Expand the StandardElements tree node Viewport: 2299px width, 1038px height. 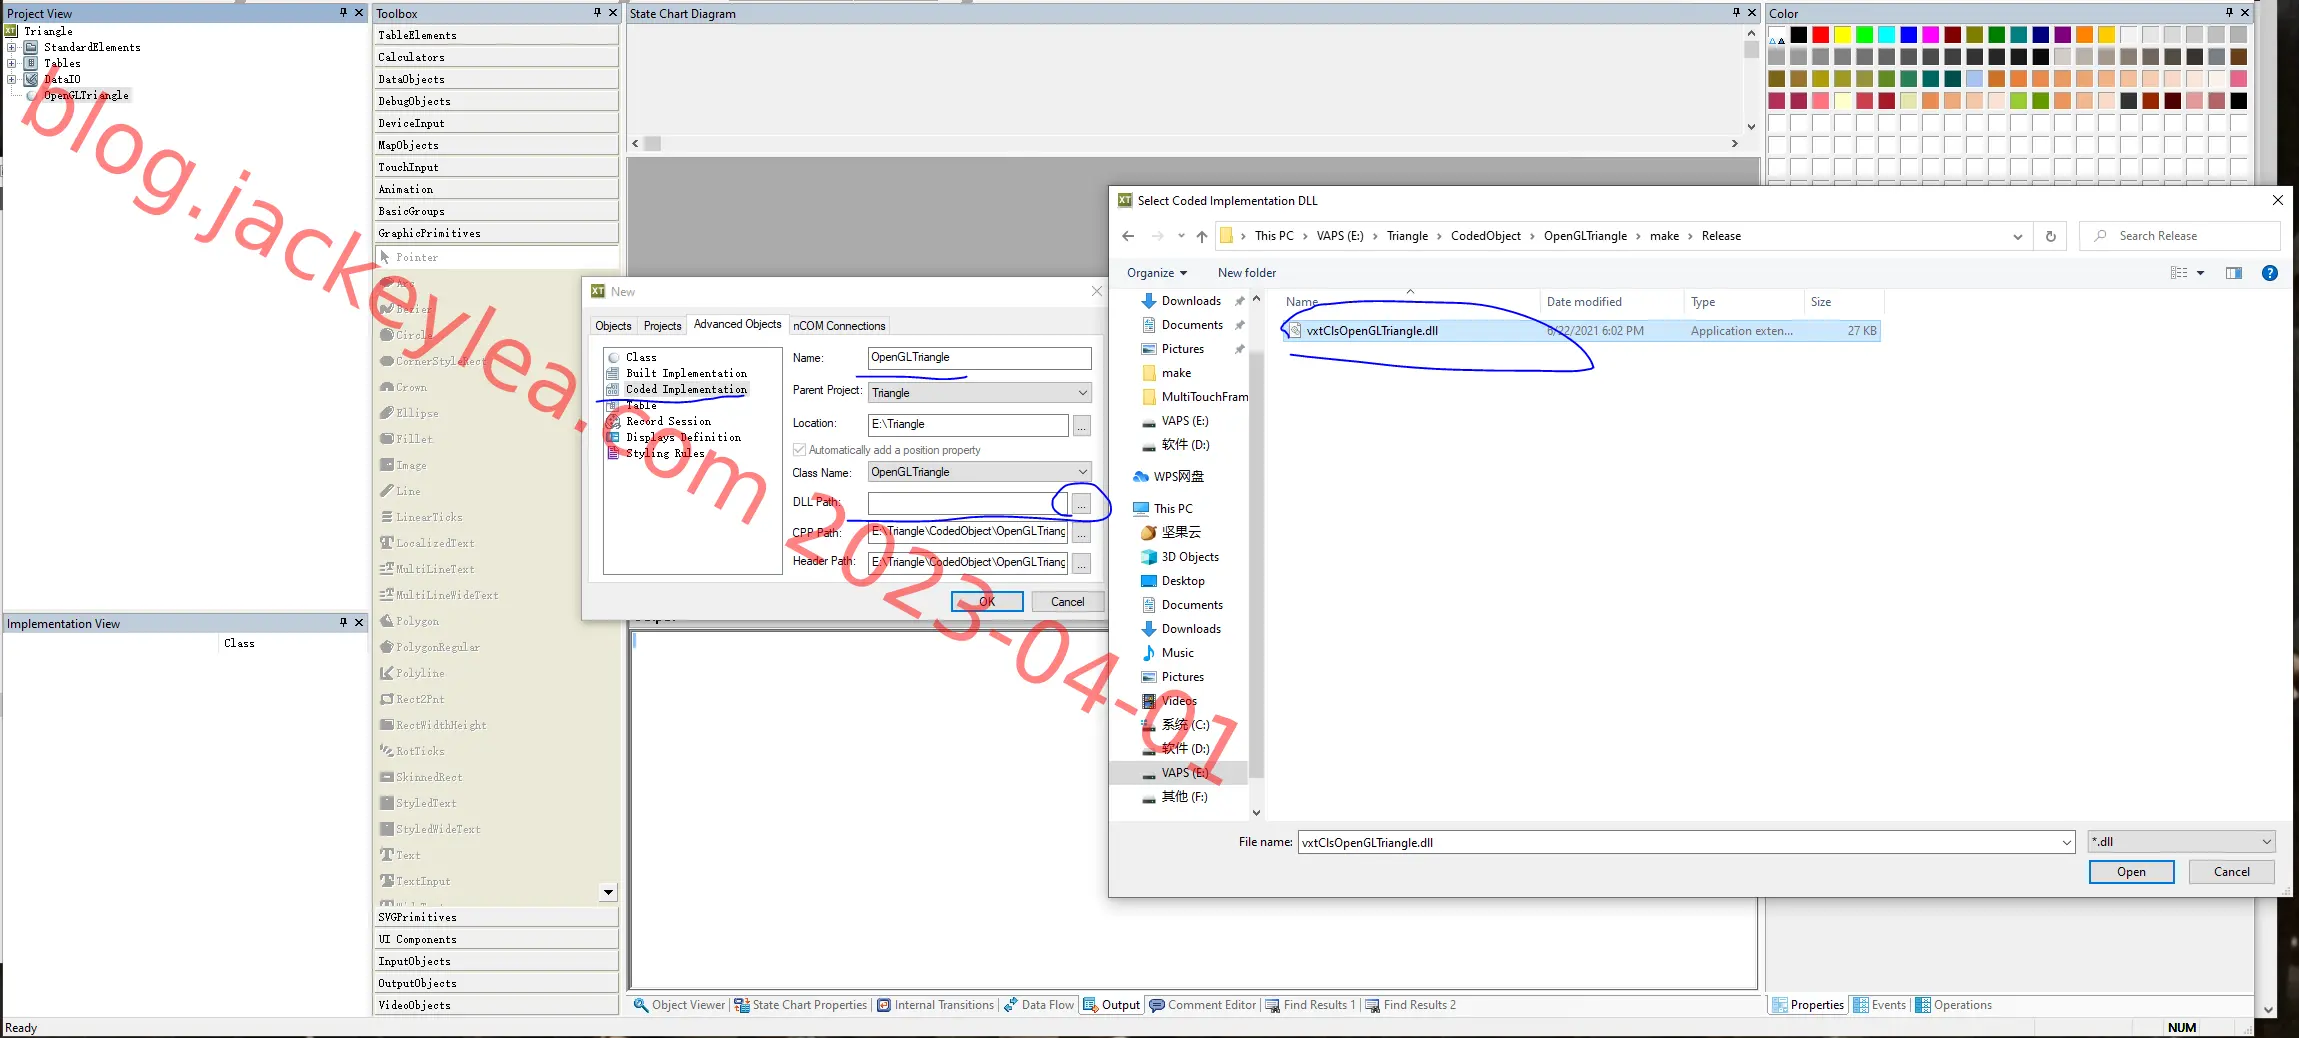[11, 47]
